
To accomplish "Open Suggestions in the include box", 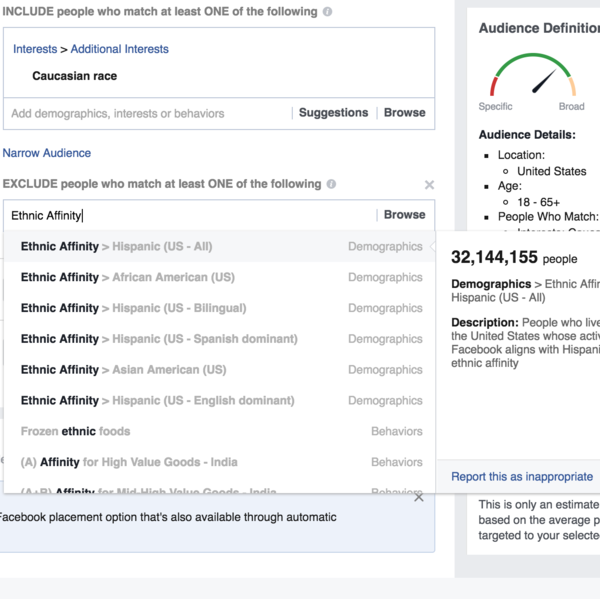I will coord(333,113).
